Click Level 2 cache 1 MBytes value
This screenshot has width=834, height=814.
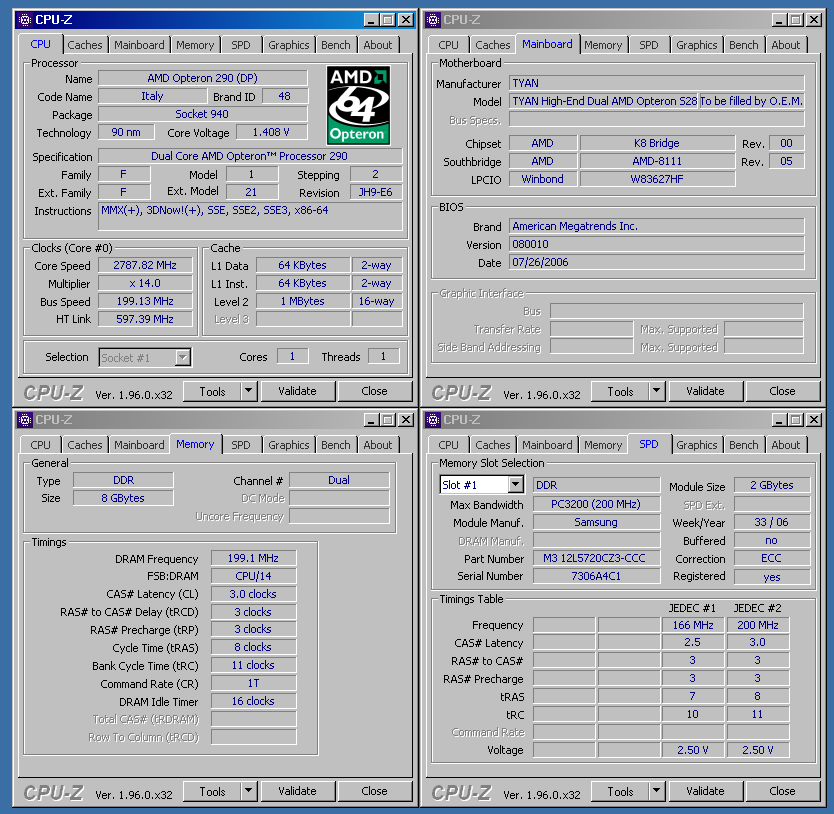point(303,301)
